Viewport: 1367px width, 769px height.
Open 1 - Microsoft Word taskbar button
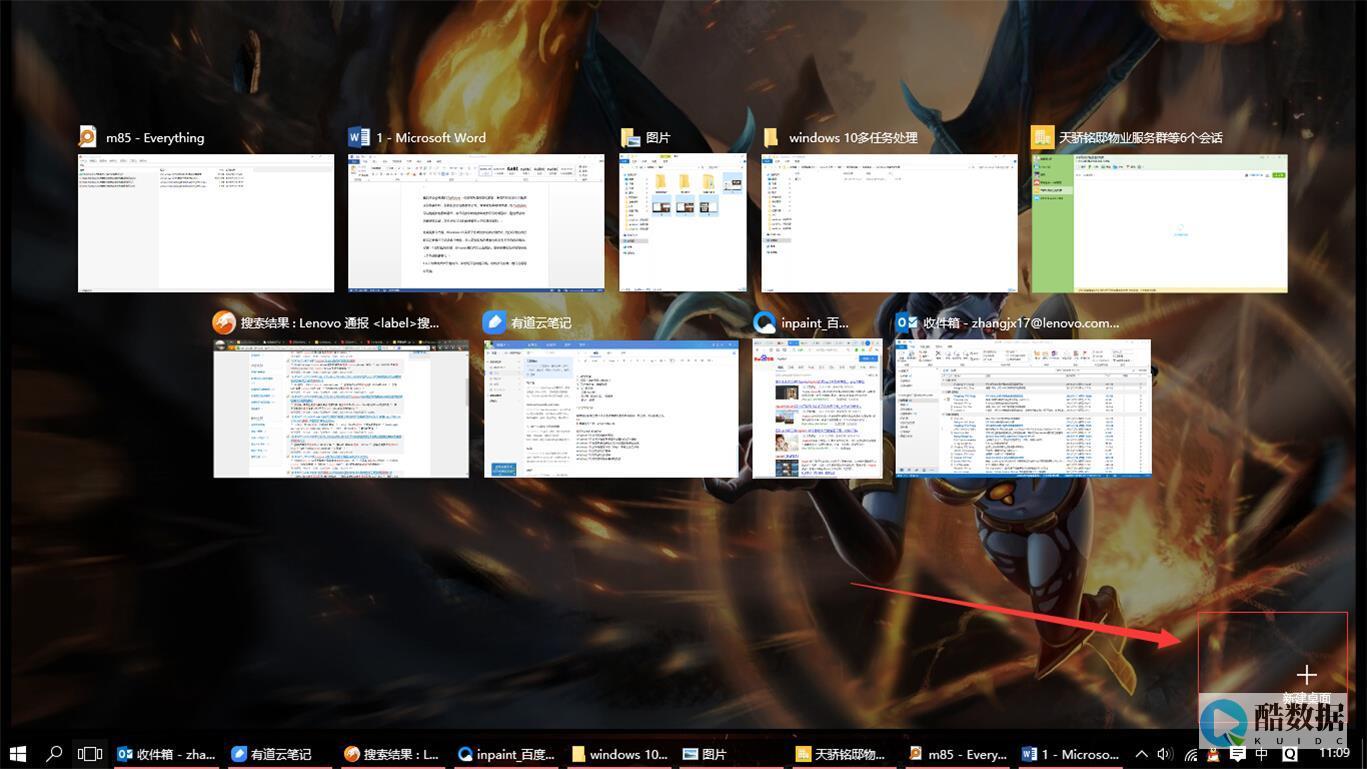pyautogui.click(x=1073, y=754)
